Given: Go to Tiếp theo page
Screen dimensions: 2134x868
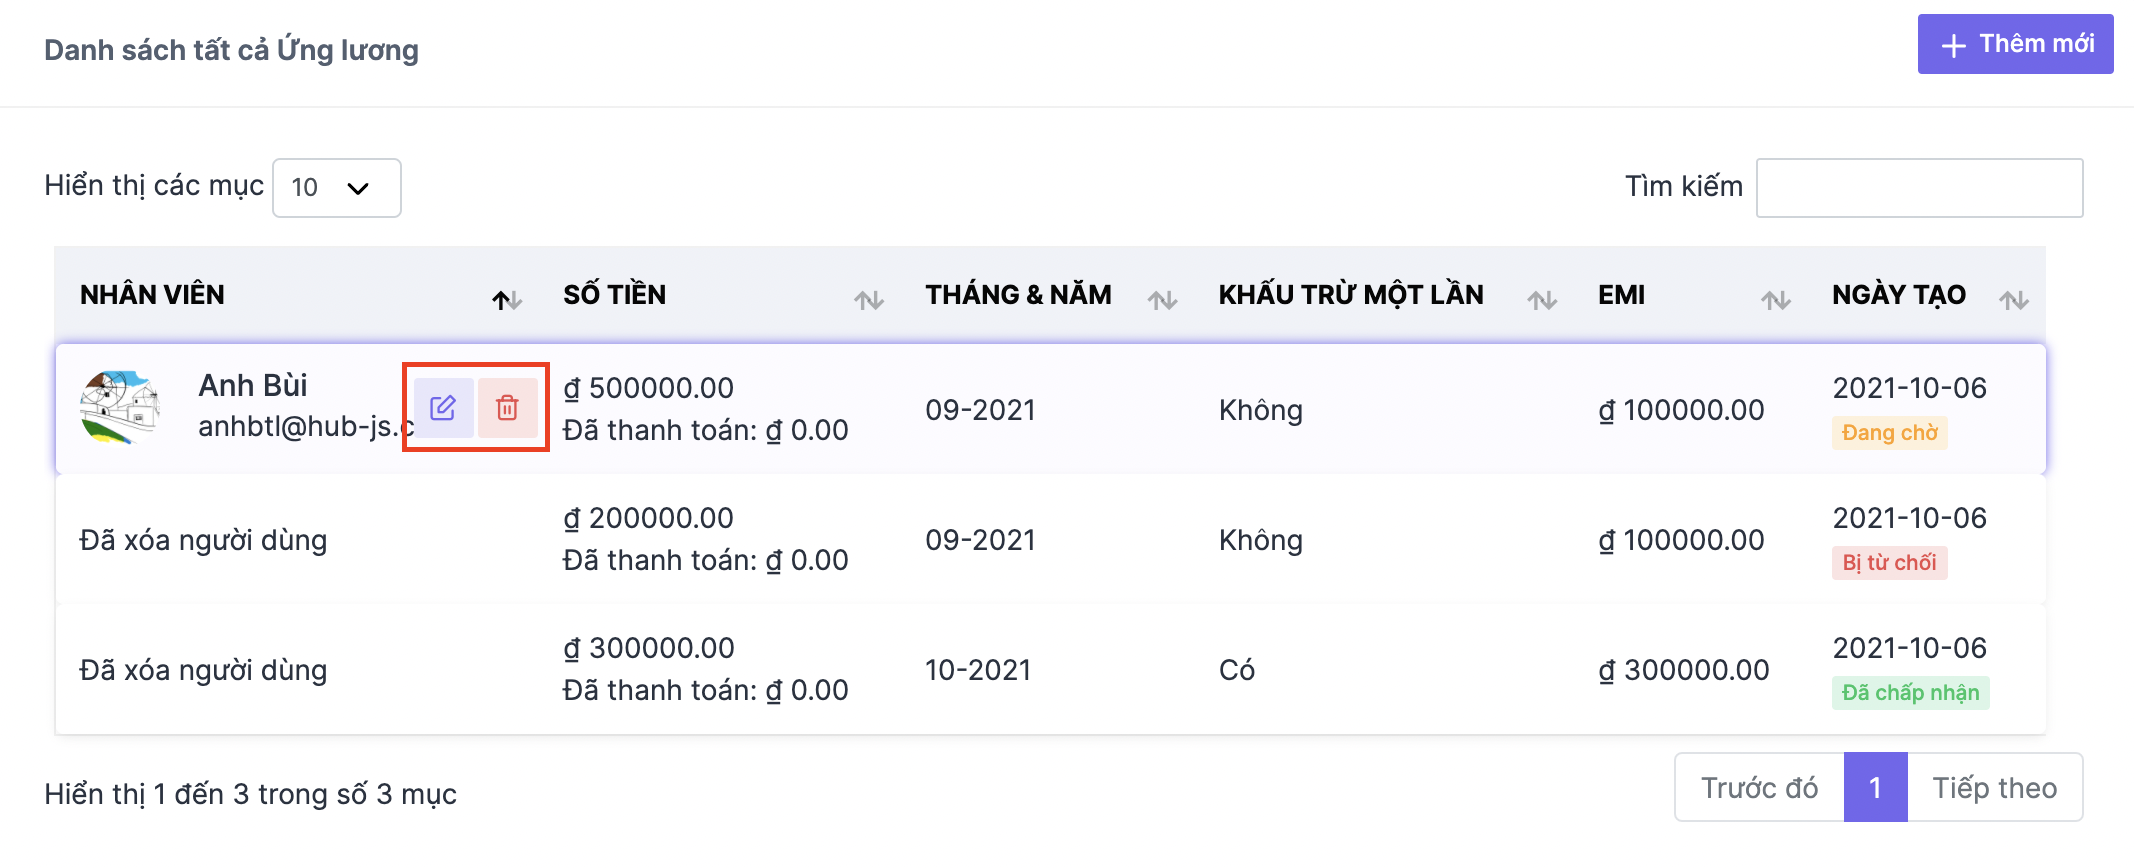Looking at the screenshot, I should (x=1995, y=788).
